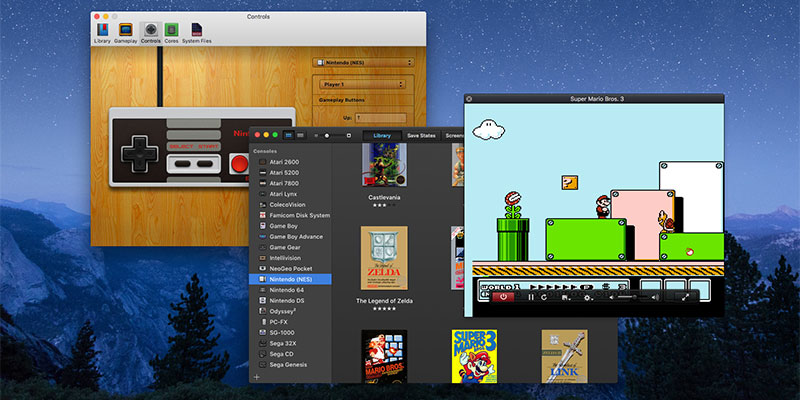Click the red power button in game overlay

(x=503, y=296)
